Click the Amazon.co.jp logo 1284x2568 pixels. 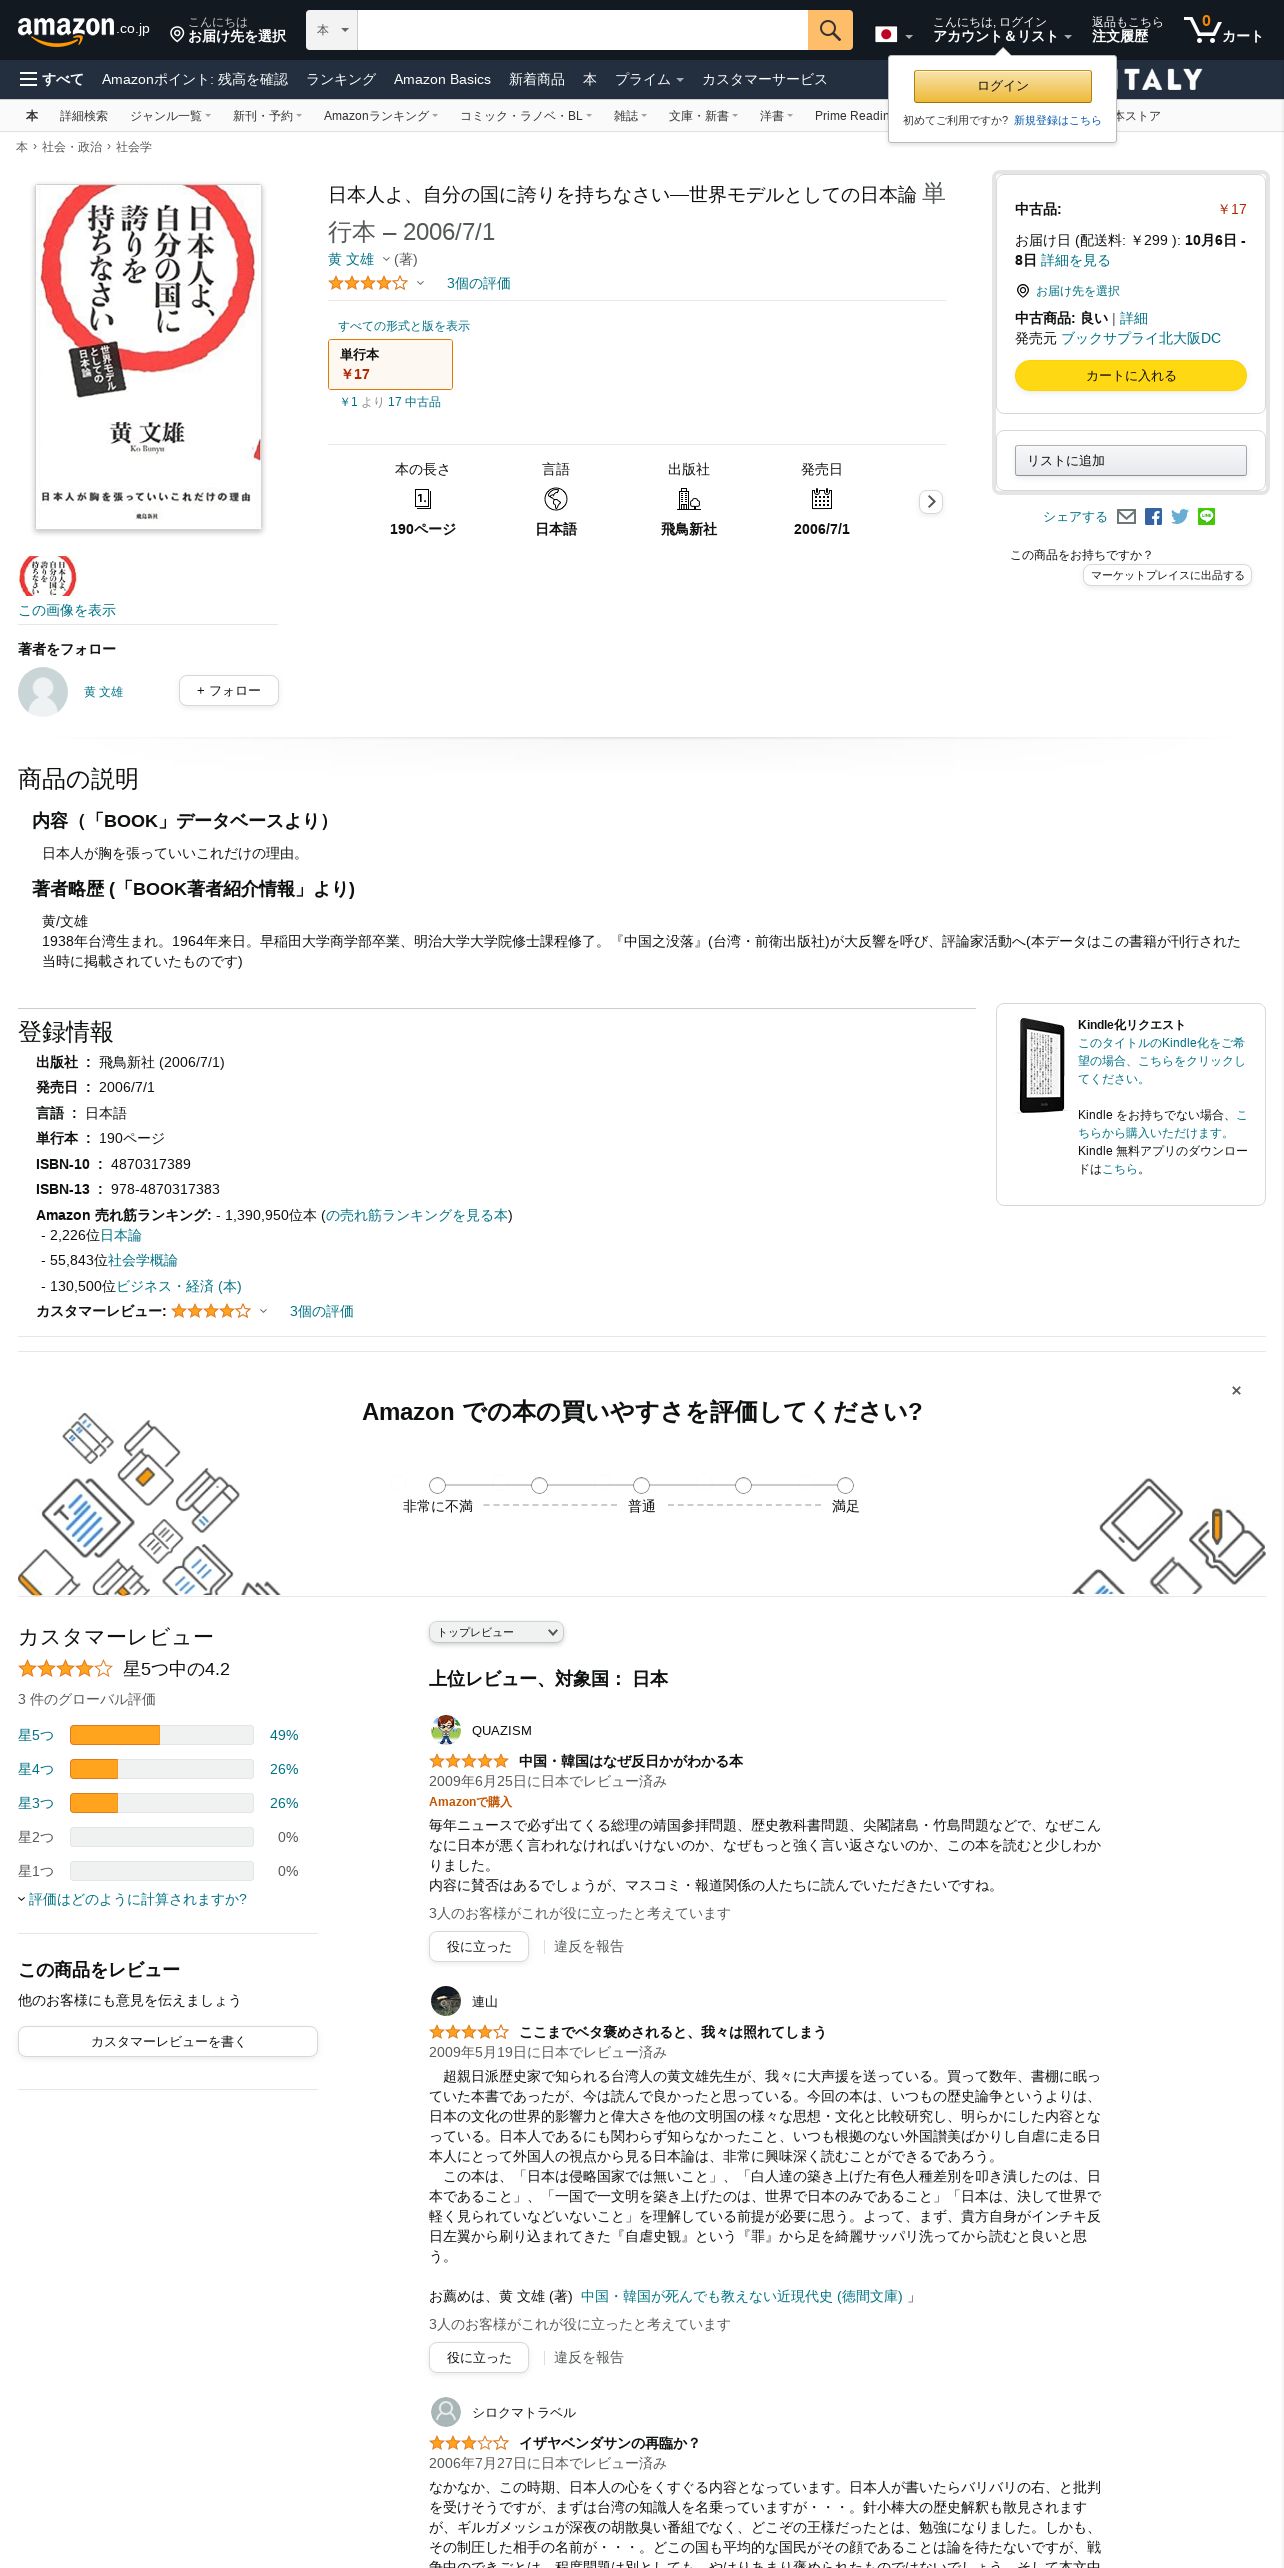pyautogui.click(x=83, y=30)
